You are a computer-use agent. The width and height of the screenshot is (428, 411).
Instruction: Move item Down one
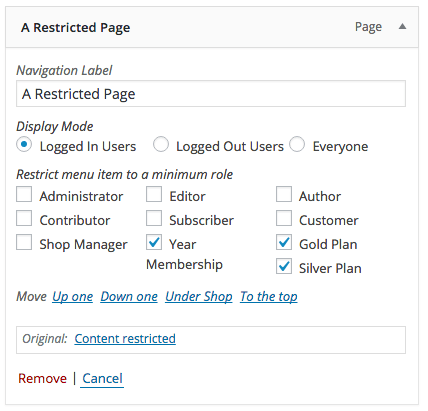pos(129,296)
